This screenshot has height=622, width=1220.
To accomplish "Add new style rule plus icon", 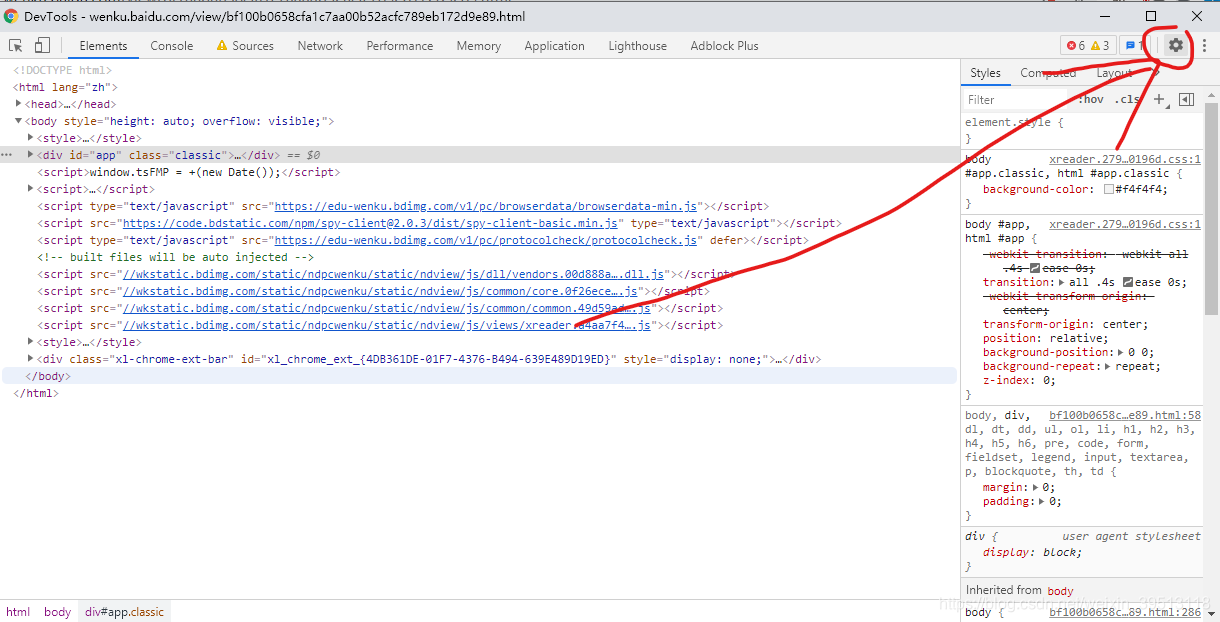I will tap(1159, 99).
